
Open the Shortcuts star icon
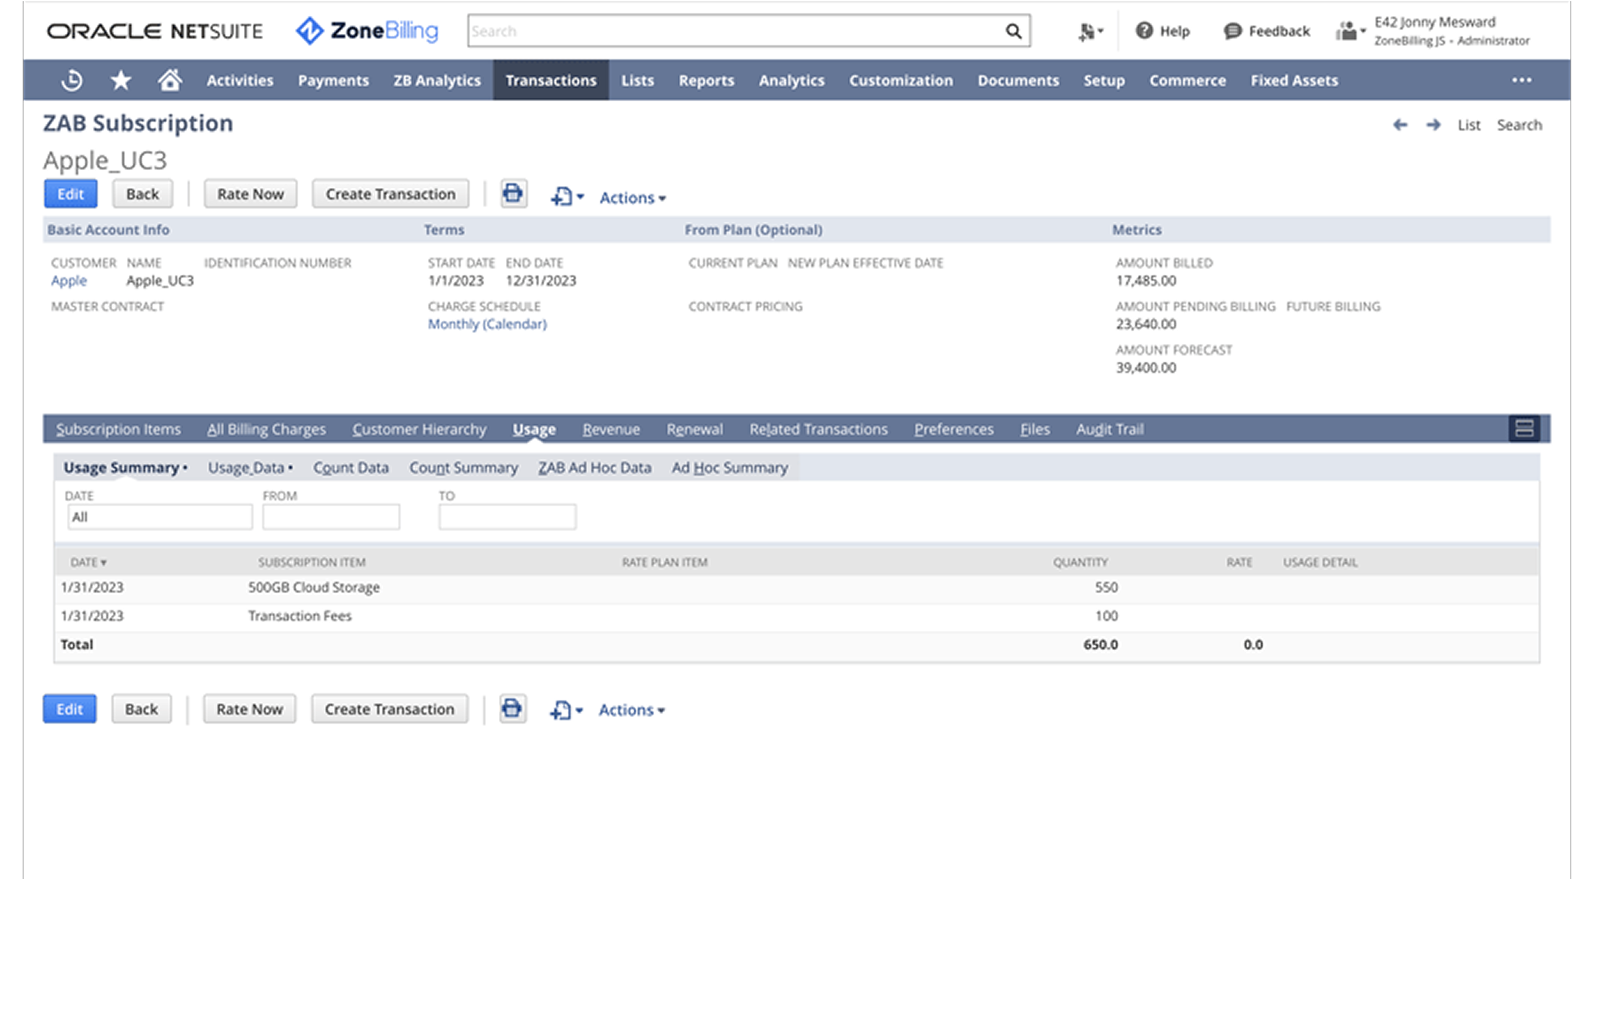121,80
